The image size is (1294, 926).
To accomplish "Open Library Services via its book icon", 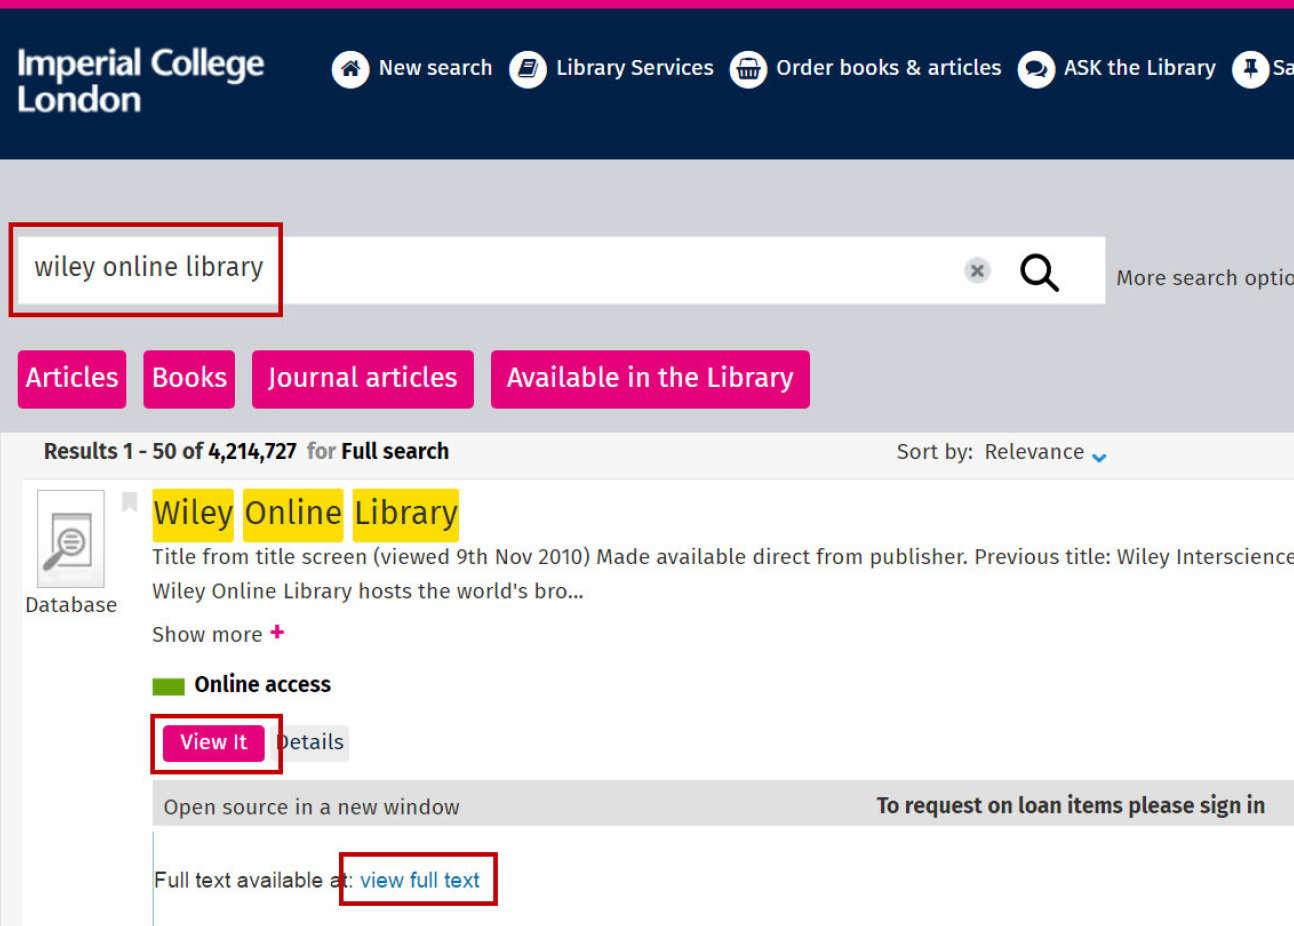I will click(527, 68).
